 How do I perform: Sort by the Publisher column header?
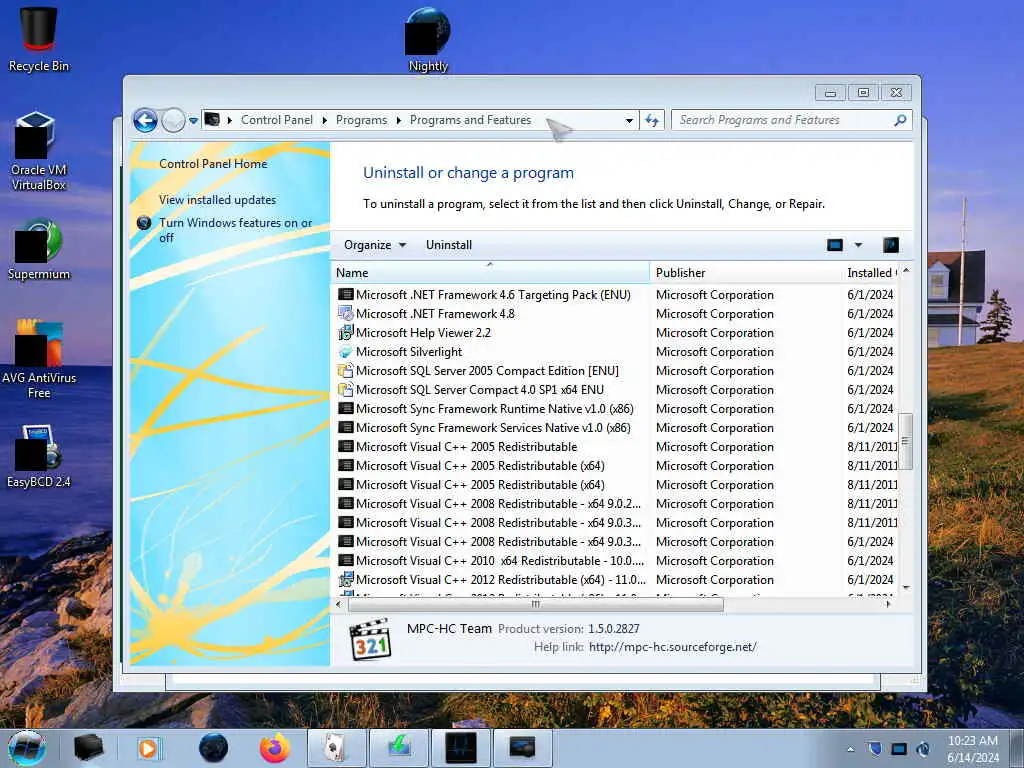[x=745, y=272]
